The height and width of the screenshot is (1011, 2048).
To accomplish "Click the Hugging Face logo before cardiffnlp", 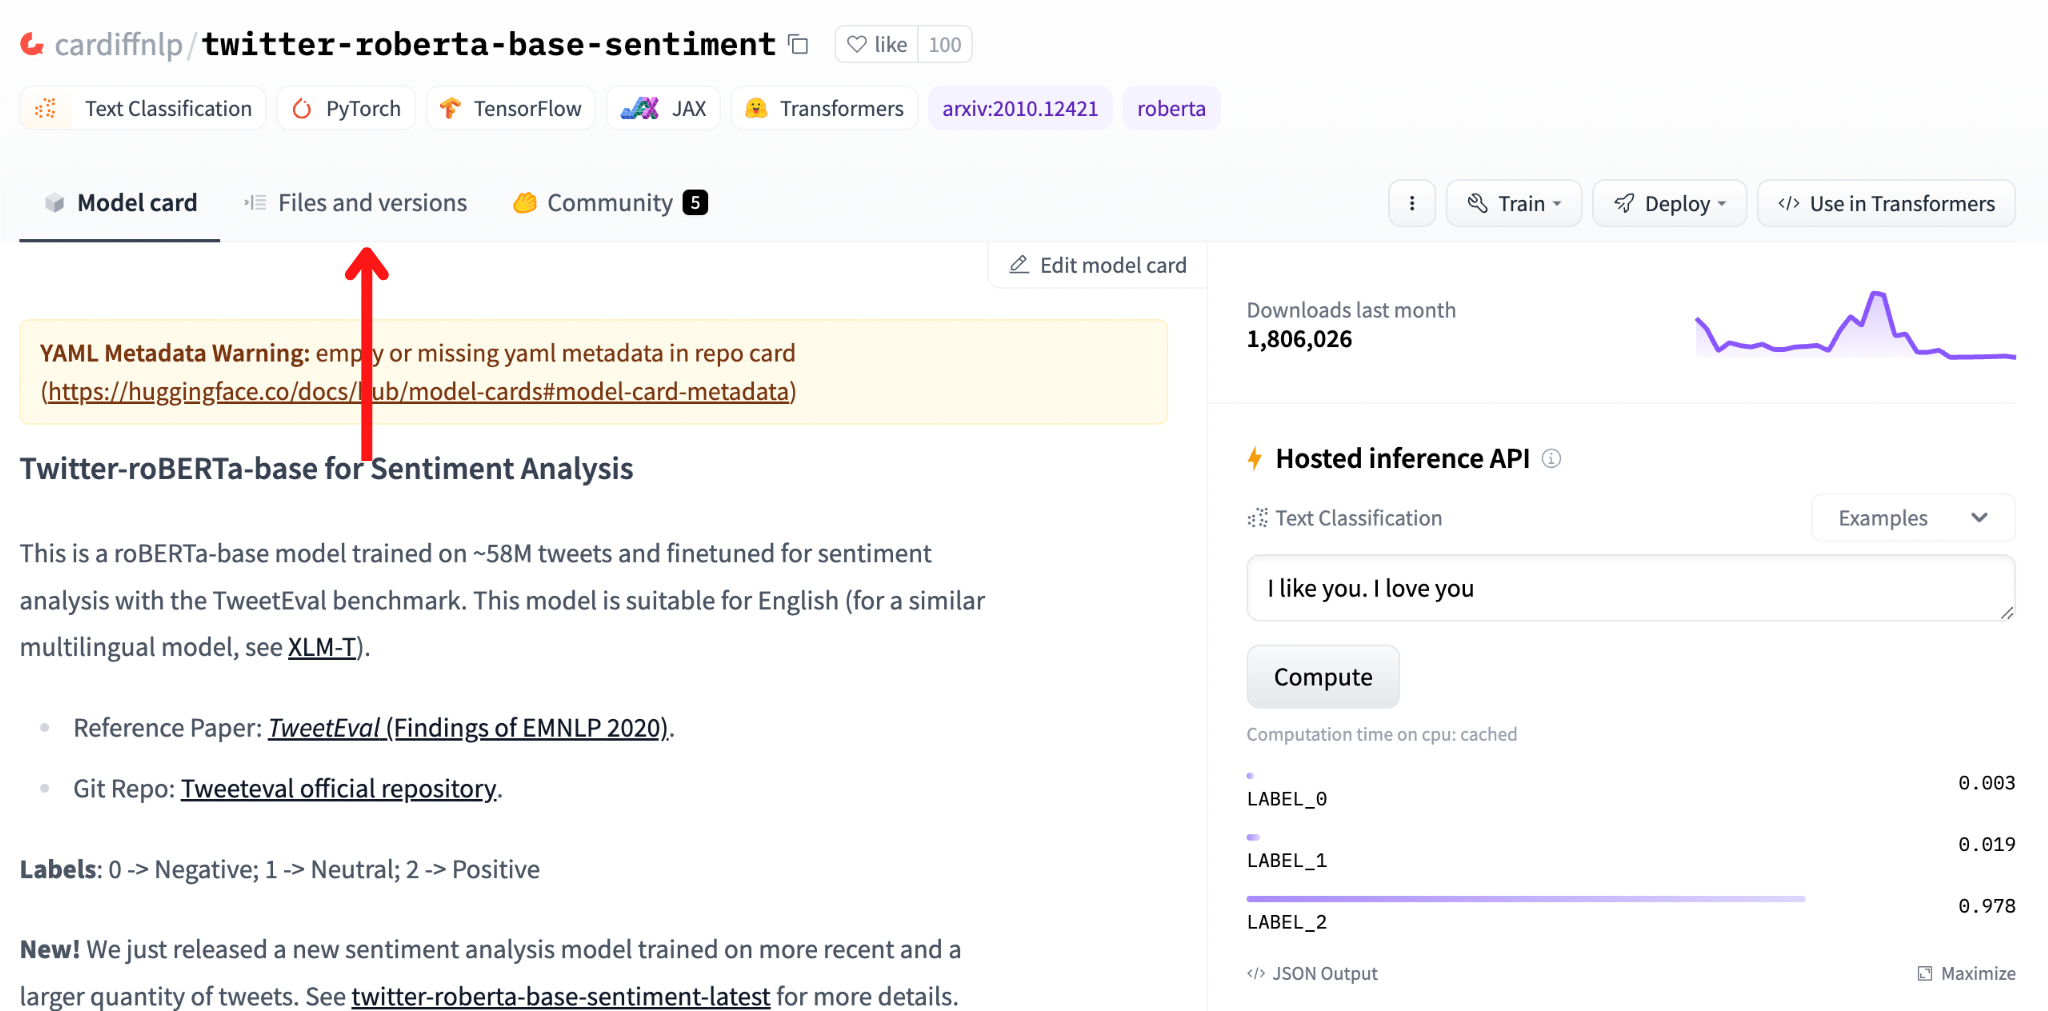I will pyautogui.click(x=33, y=44).
